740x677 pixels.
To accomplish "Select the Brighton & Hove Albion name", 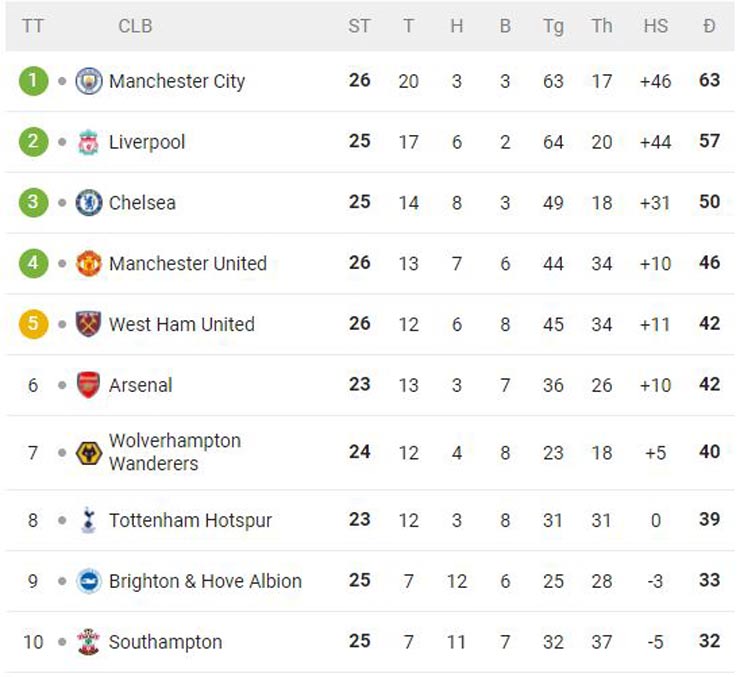I will pyautogui.click(x=205, y=581).
